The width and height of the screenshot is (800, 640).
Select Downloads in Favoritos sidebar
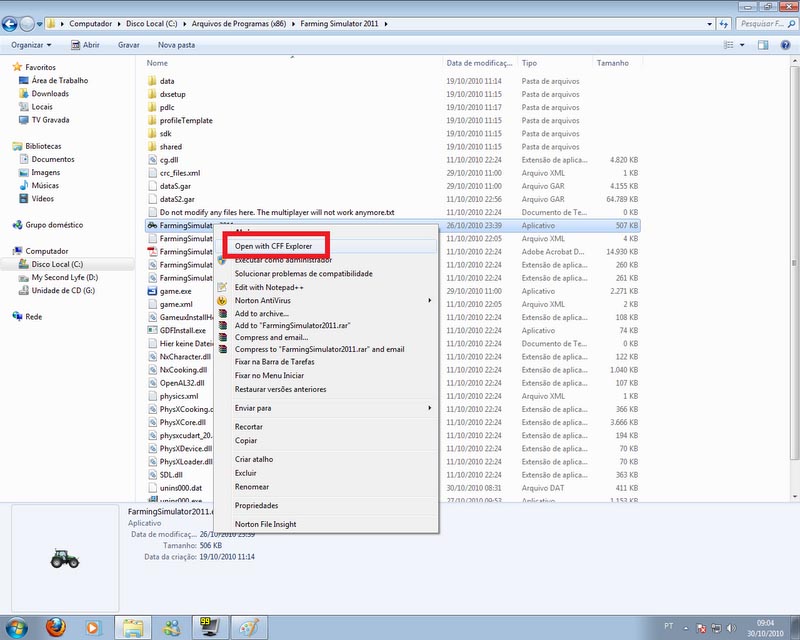49,93
